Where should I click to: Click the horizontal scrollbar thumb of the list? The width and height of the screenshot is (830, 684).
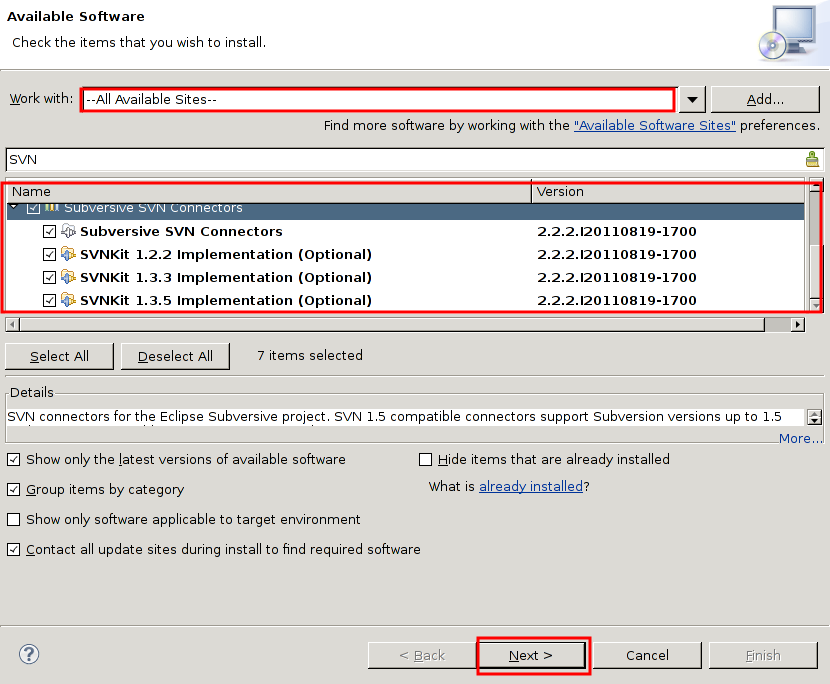pyautogui.click(x=392, y=325)
